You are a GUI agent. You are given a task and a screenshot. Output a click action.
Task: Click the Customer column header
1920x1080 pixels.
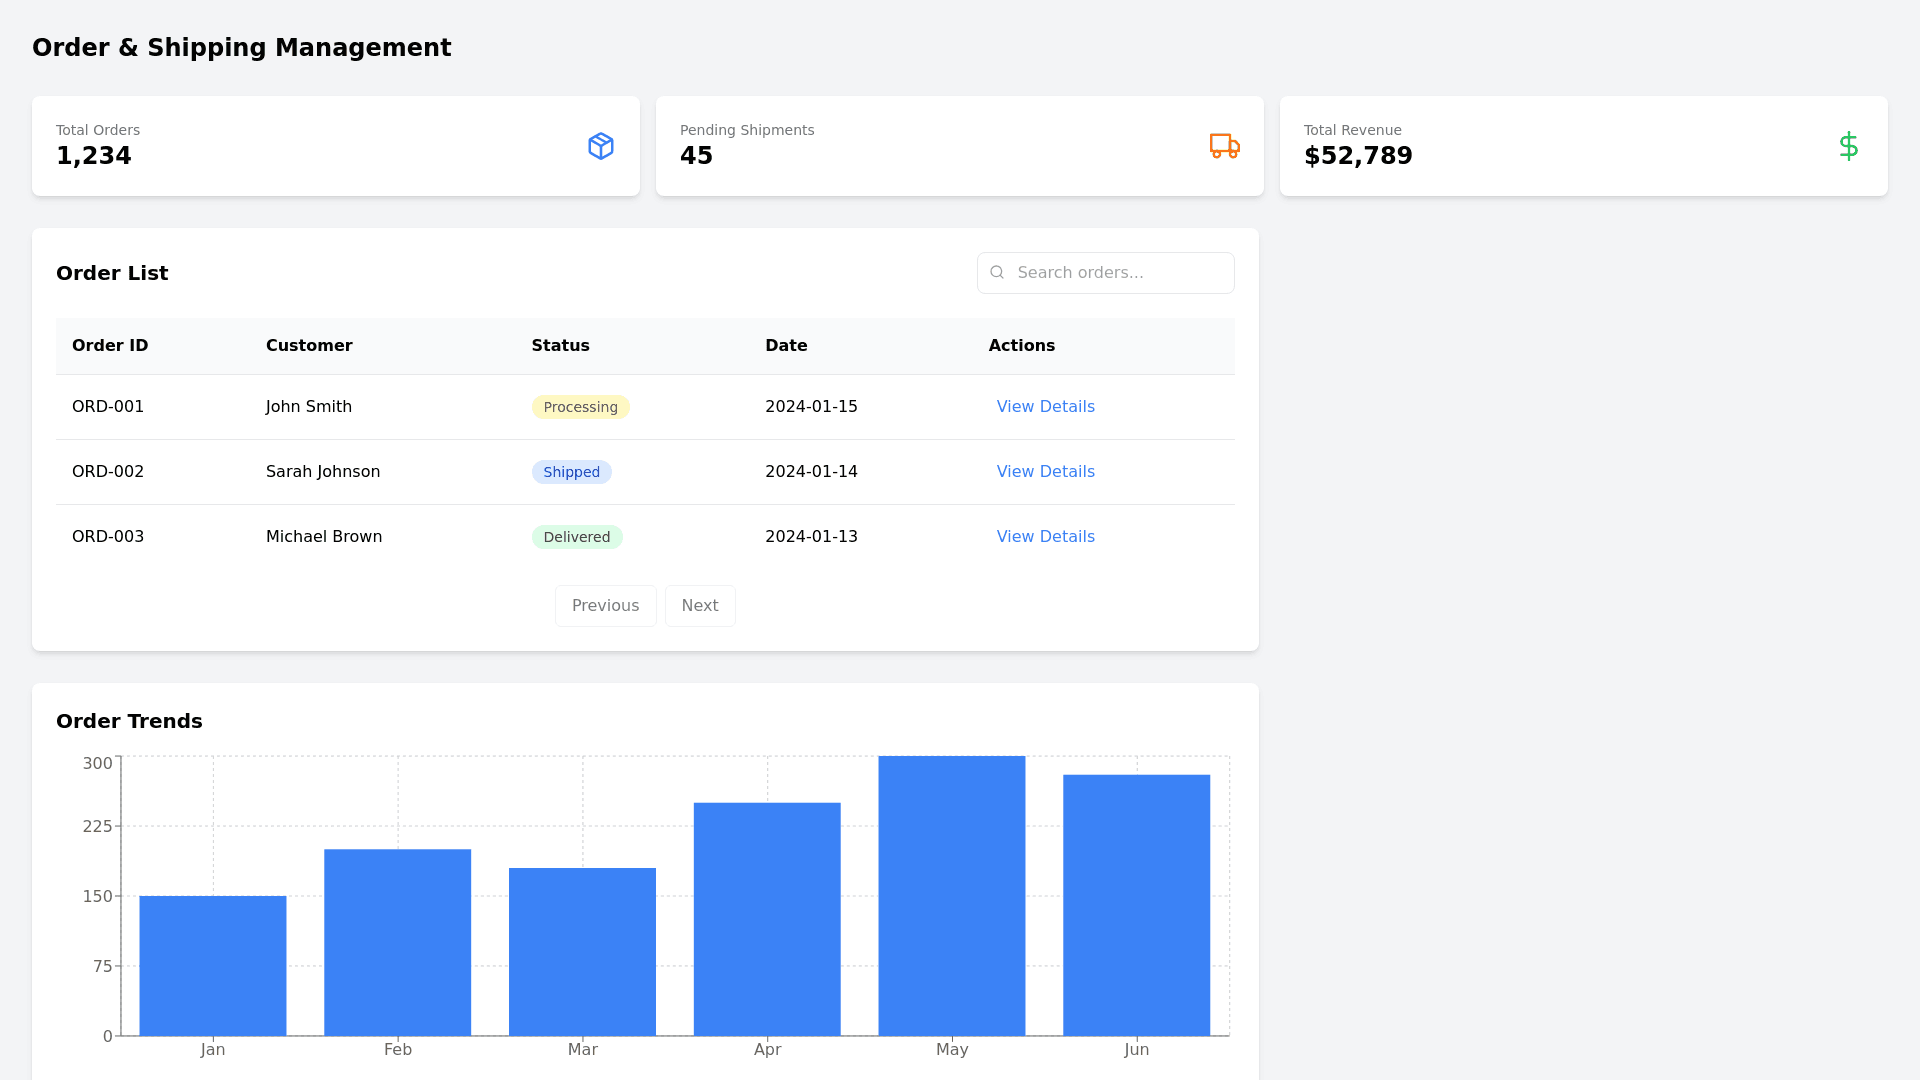[x=309, y=346]
